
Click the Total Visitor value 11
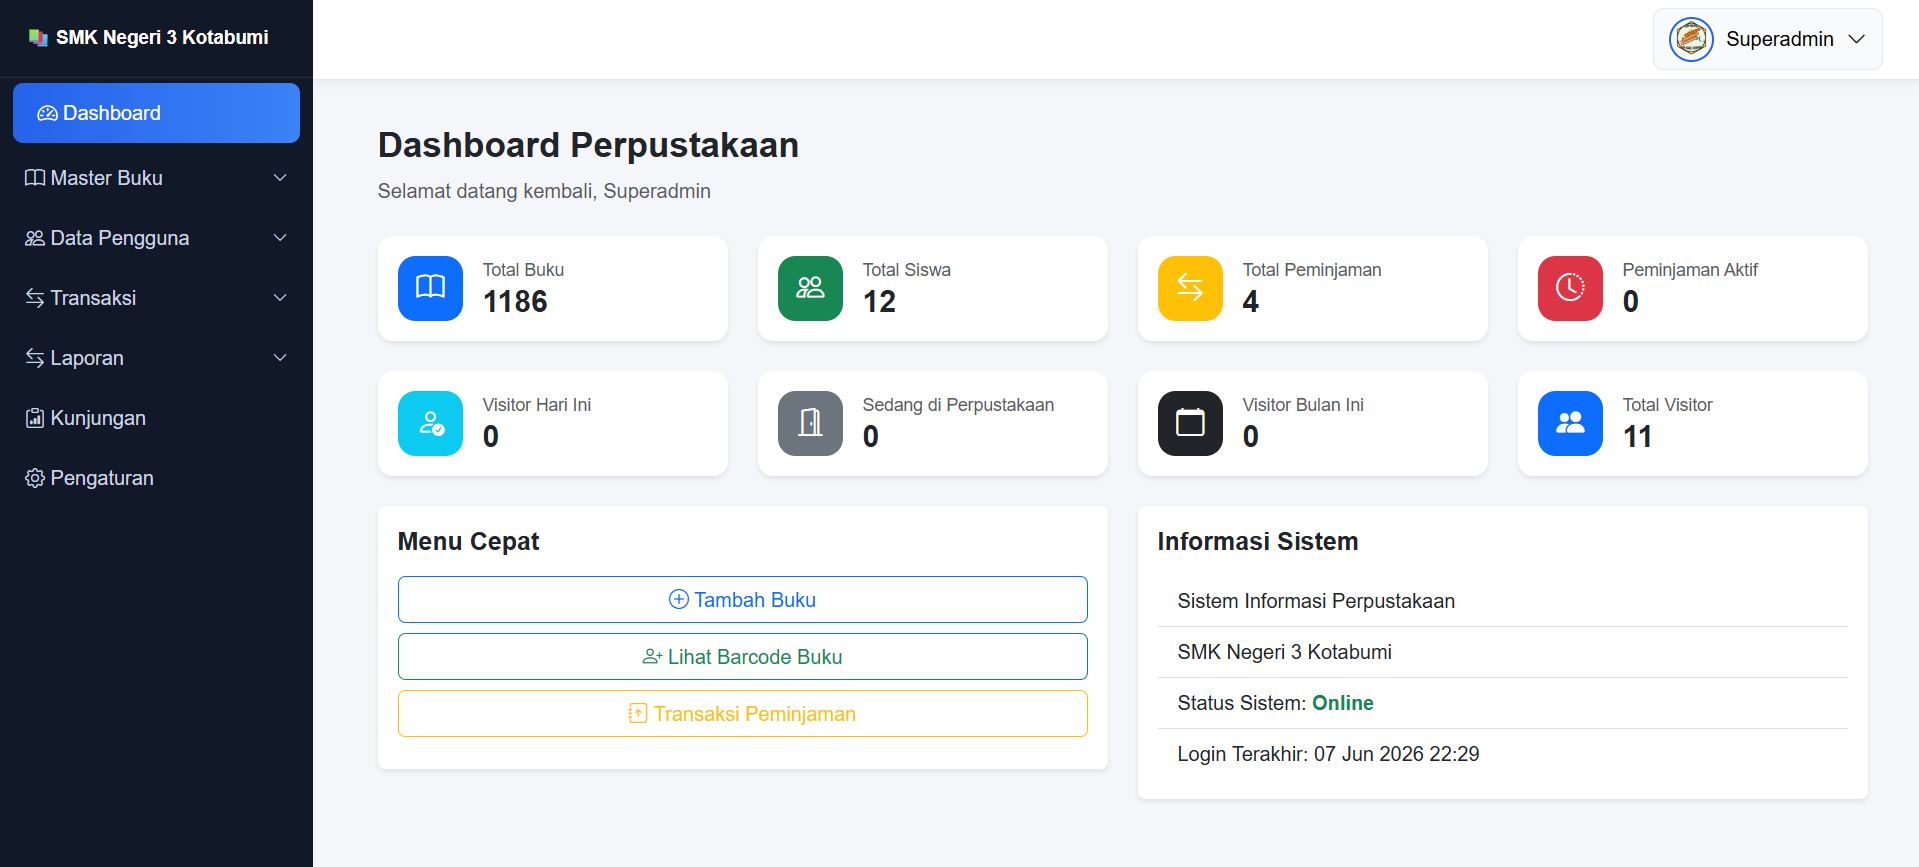(x=1637, y=436)
